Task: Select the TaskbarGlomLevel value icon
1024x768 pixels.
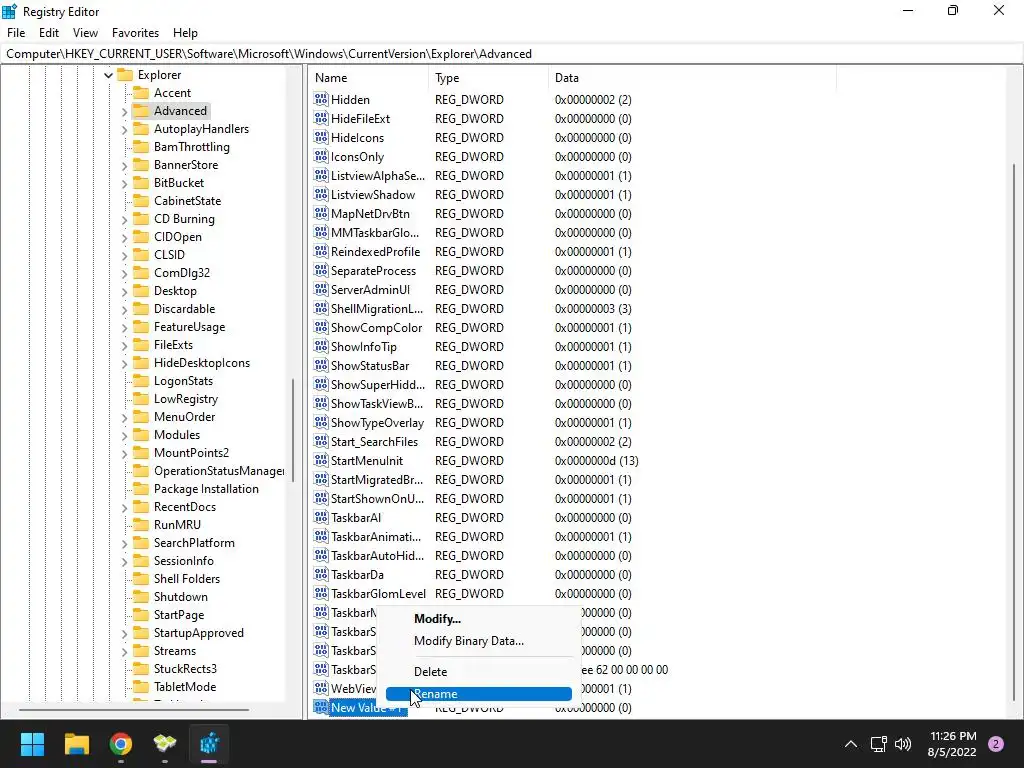Action: pyautogui.click(x=321, y=593)
